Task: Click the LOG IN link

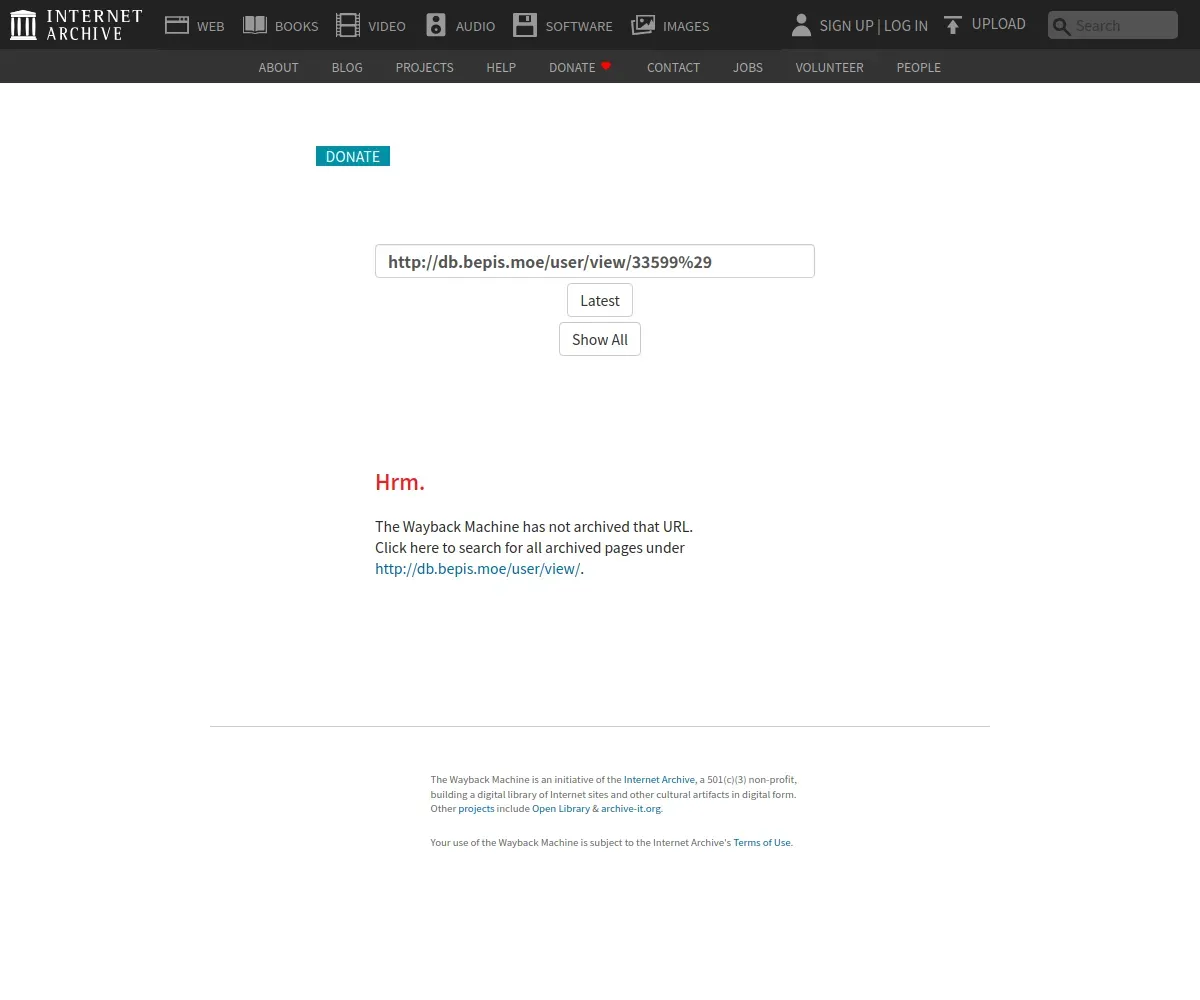Action: pos(906,26)
